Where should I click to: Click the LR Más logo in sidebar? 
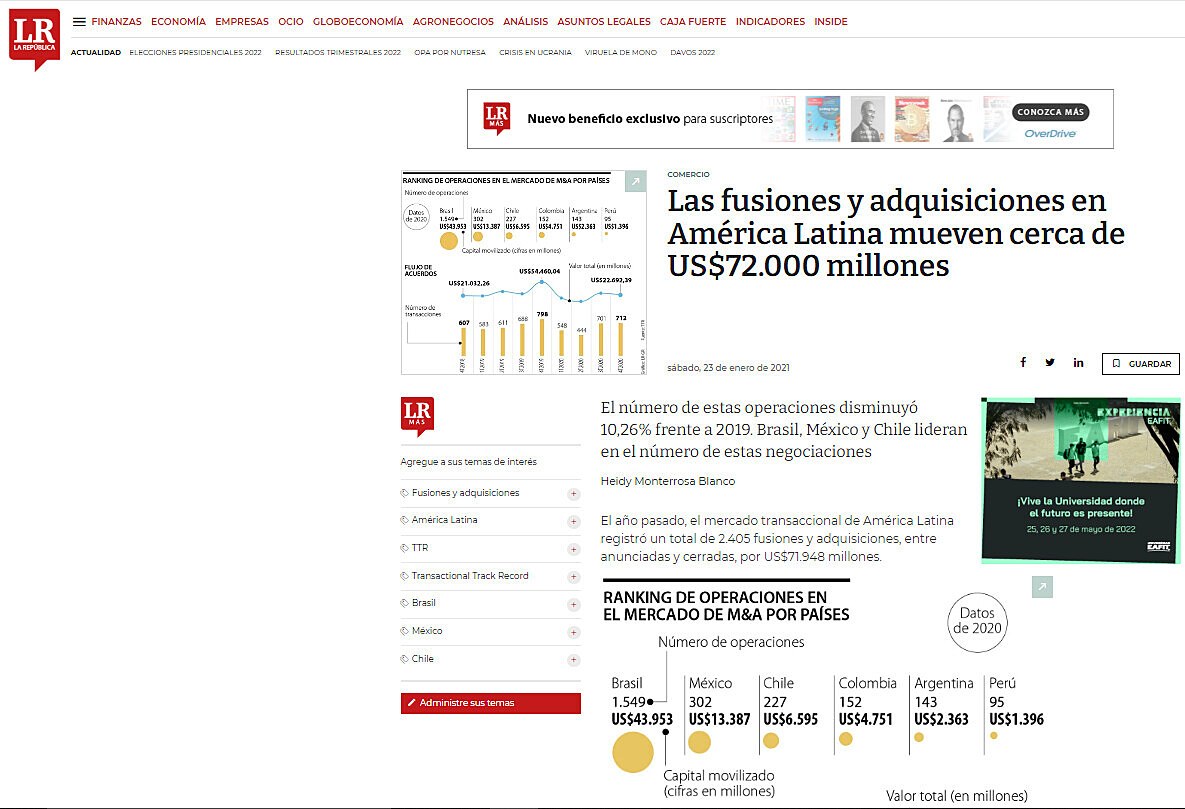click(x=417, y=416)
